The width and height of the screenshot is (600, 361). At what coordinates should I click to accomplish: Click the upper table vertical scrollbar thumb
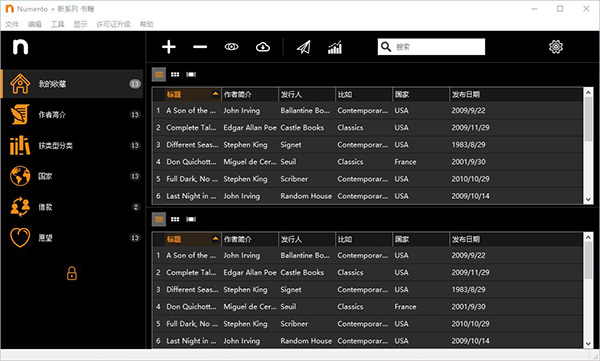[588, 119]
